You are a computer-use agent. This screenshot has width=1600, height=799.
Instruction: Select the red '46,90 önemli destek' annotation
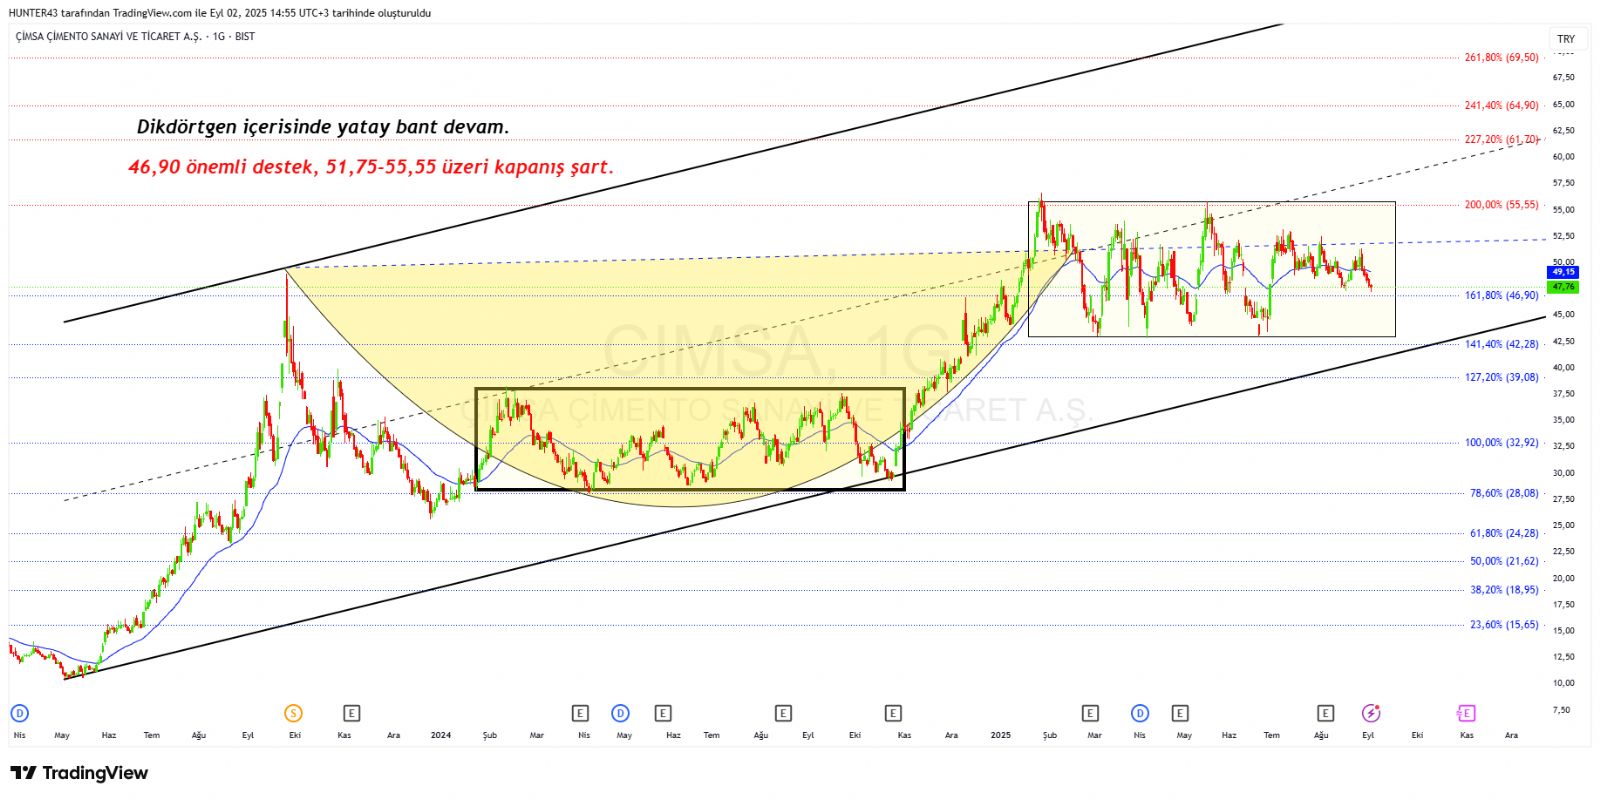371,167
